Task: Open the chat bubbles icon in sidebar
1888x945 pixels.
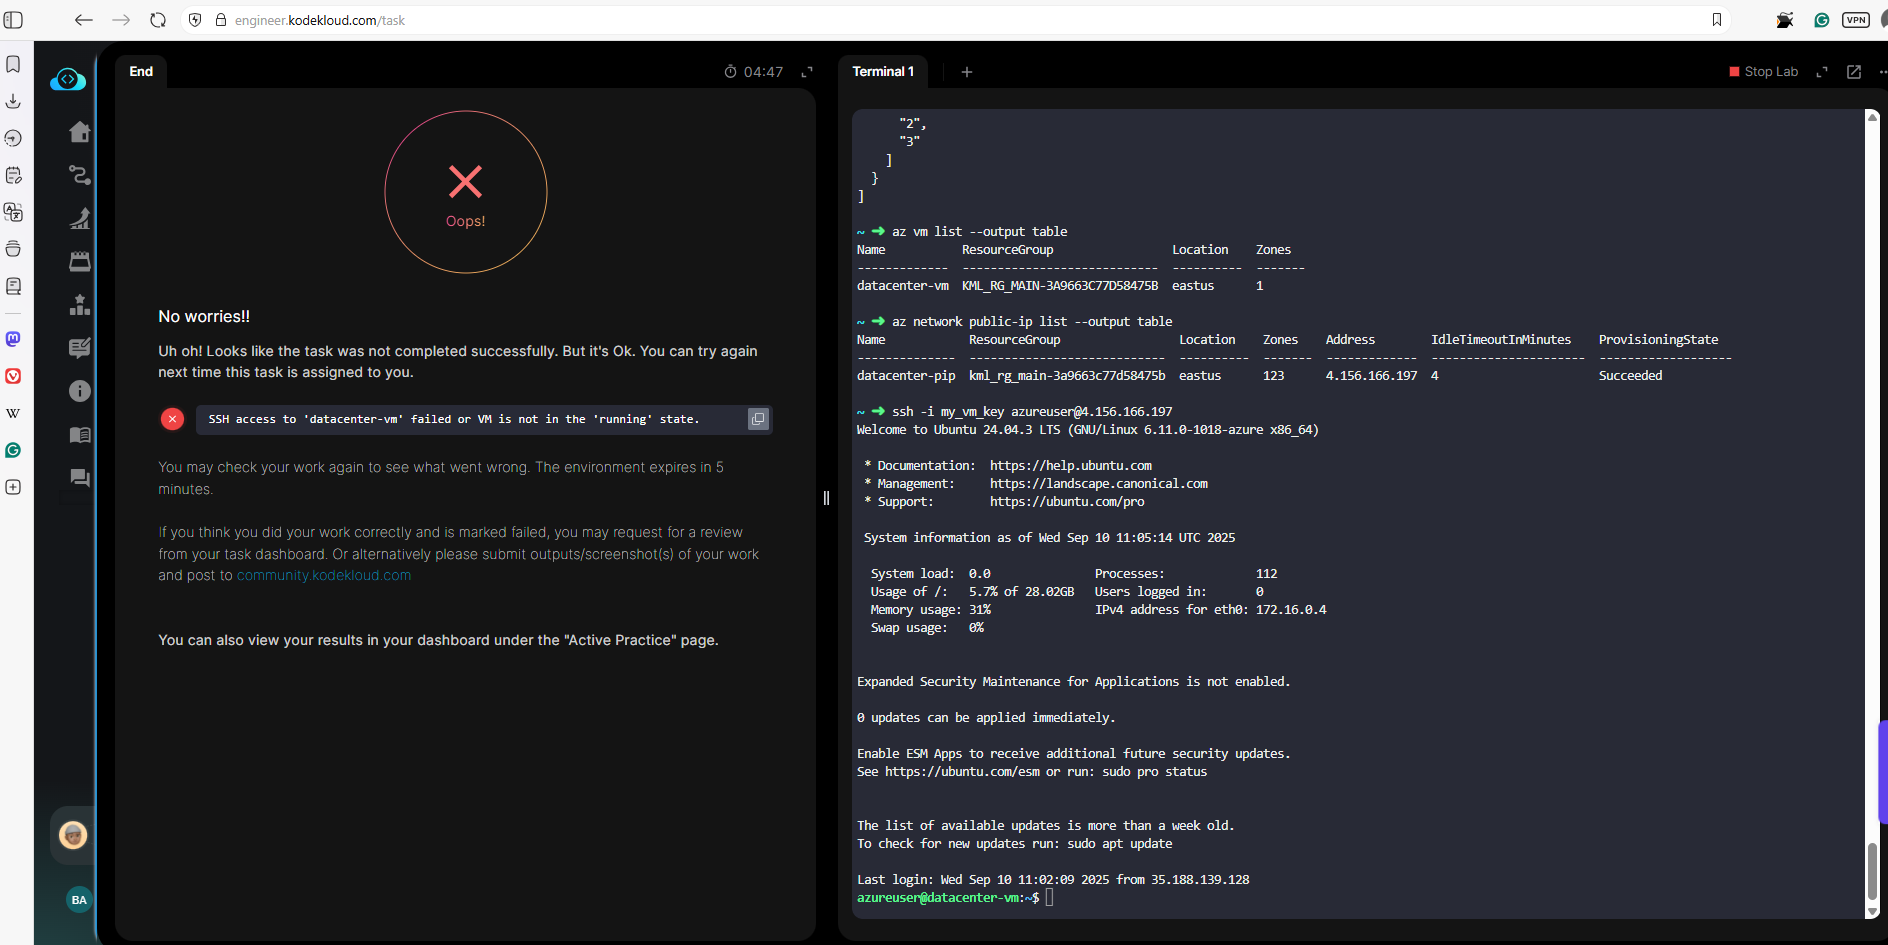Action: 80,477
